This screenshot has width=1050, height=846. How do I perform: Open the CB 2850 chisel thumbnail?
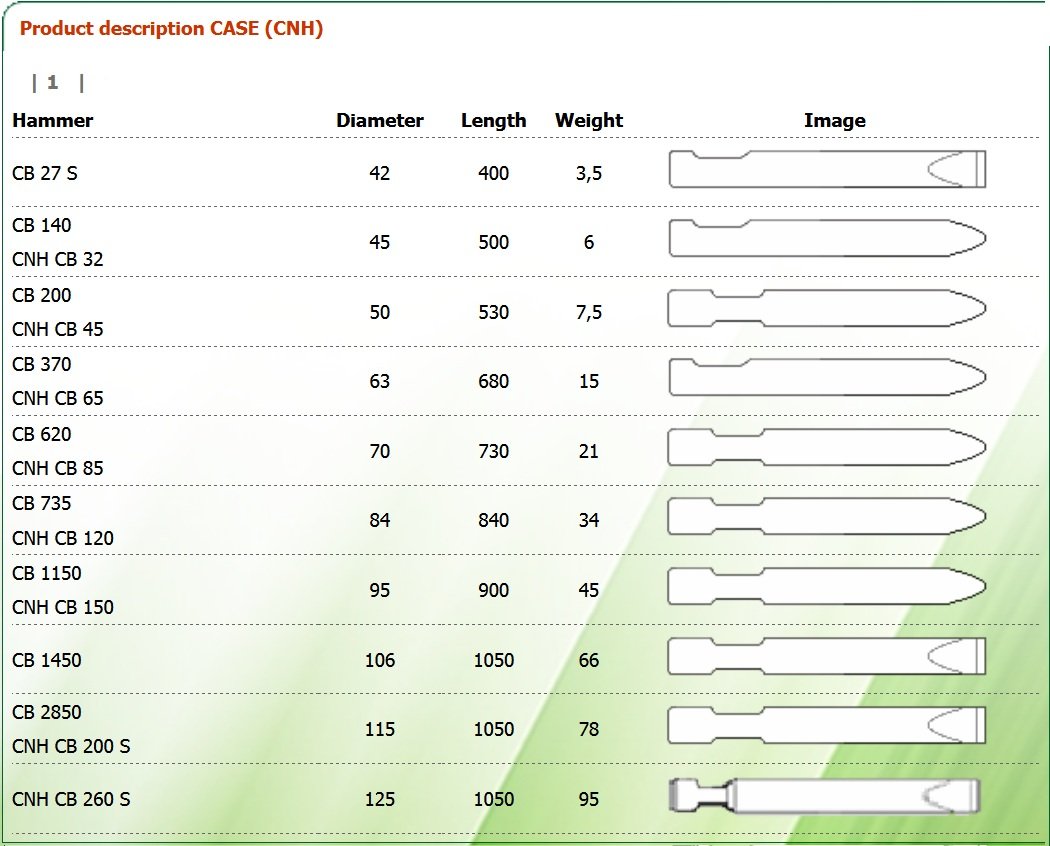(x=828, y=725)
